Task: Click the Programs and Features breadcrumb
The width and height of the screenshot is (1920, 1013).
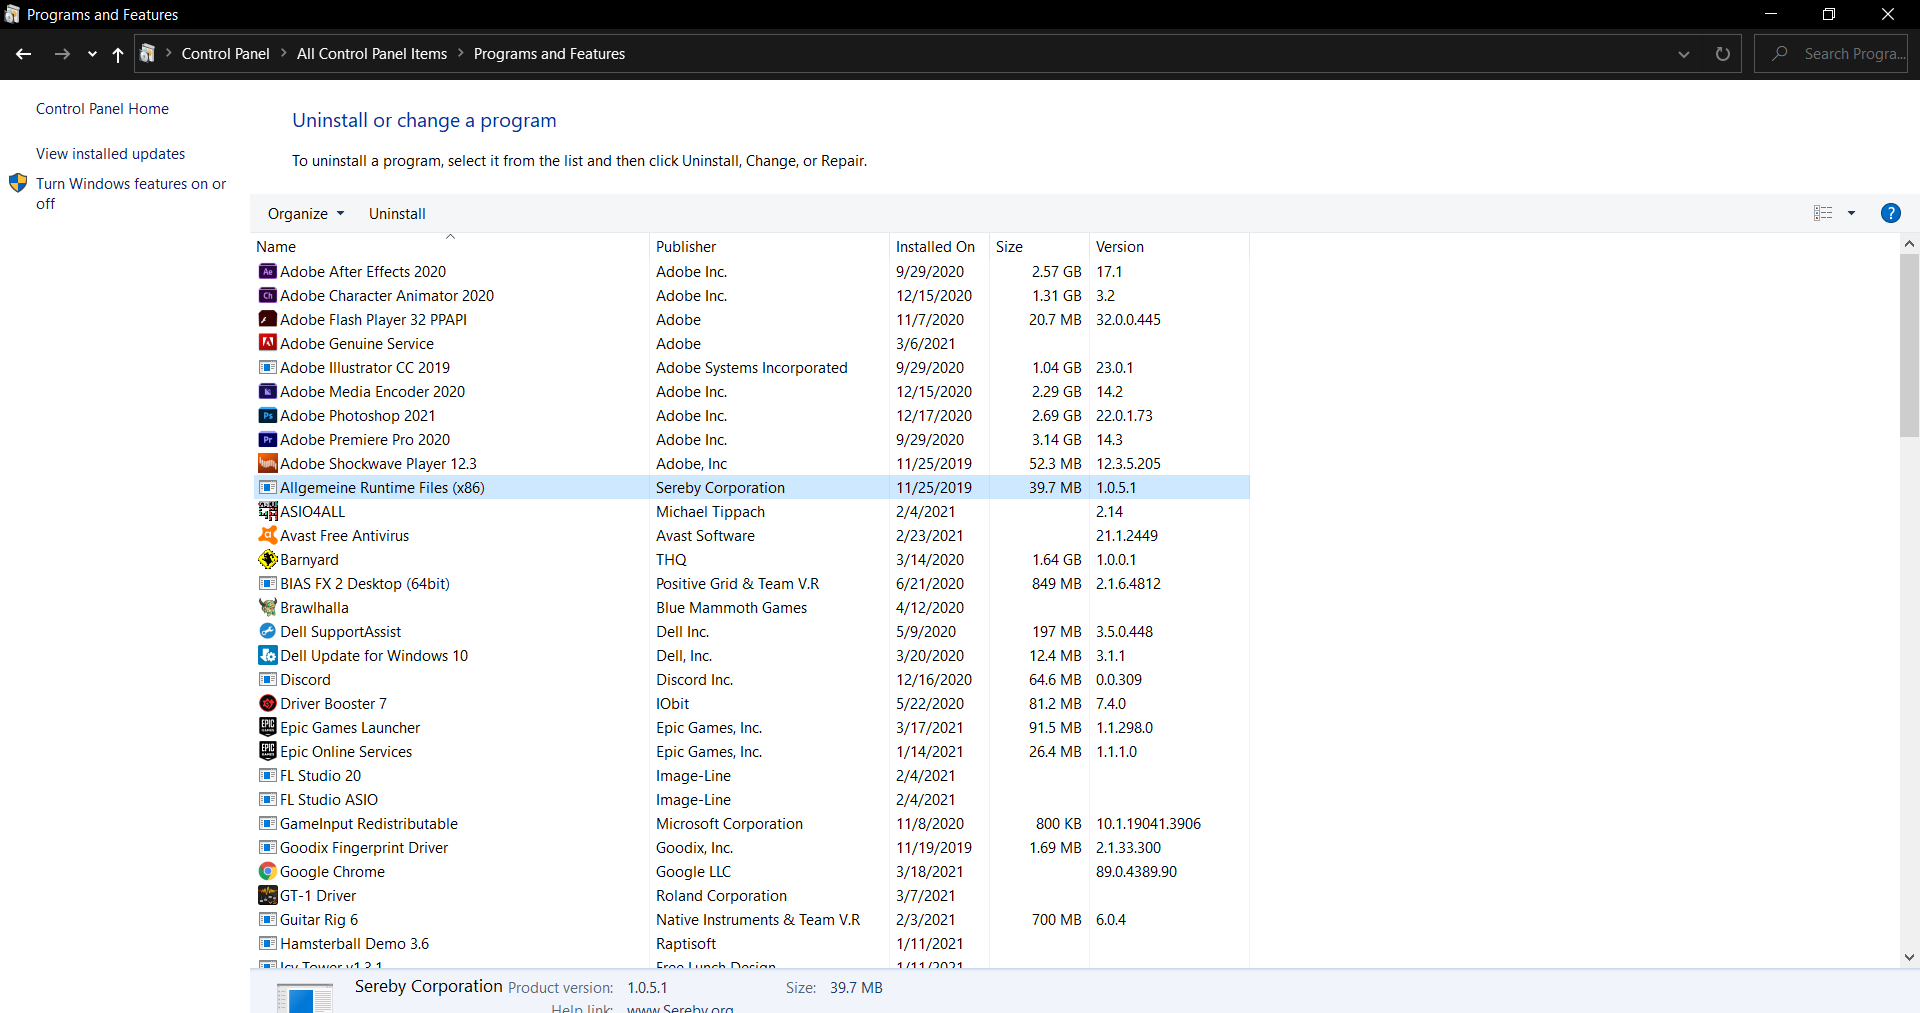Action: point(549,54)
